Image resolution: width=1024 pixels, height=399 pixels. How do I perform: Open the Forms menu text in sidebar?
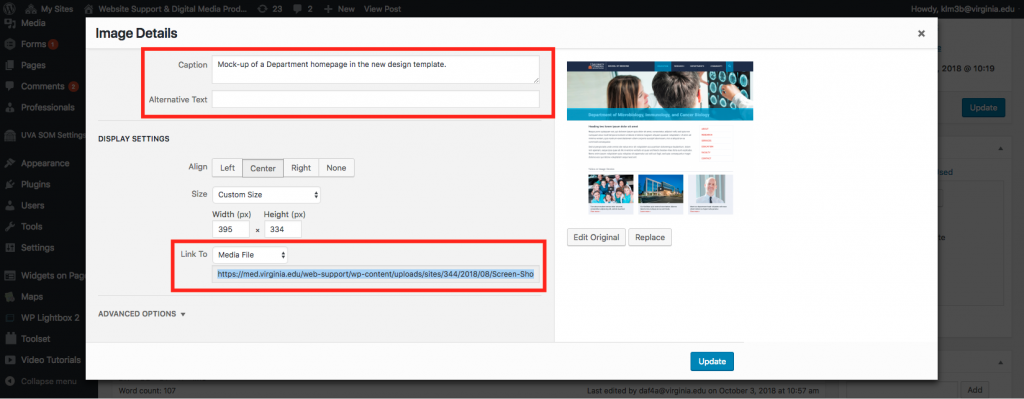tap(33, 44)
